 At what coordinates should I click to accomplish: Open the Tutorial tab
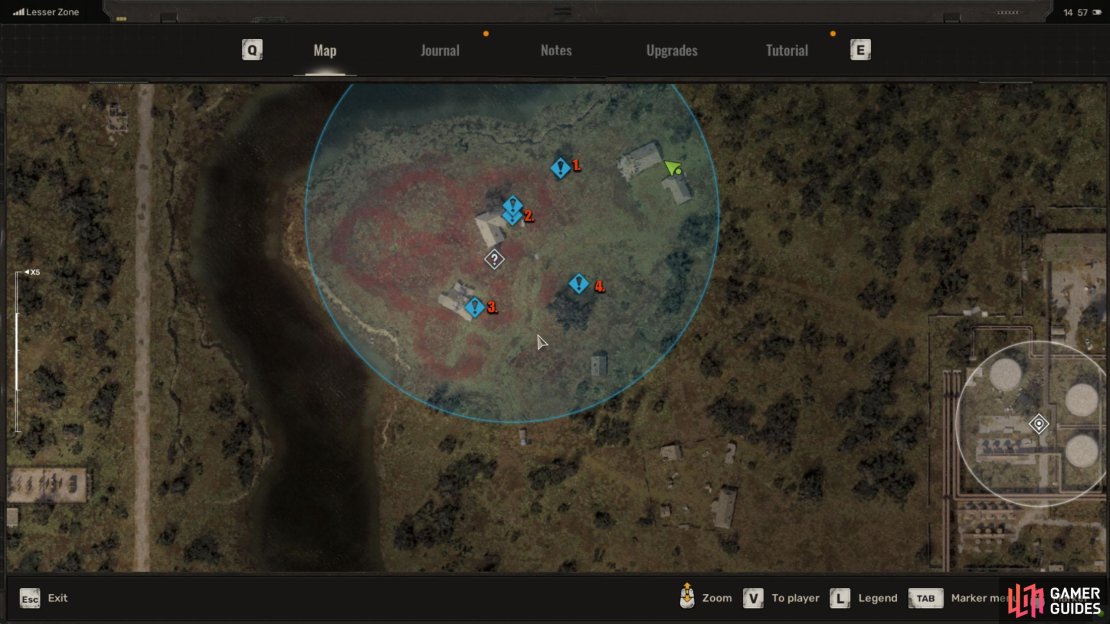tap(786, 50)
